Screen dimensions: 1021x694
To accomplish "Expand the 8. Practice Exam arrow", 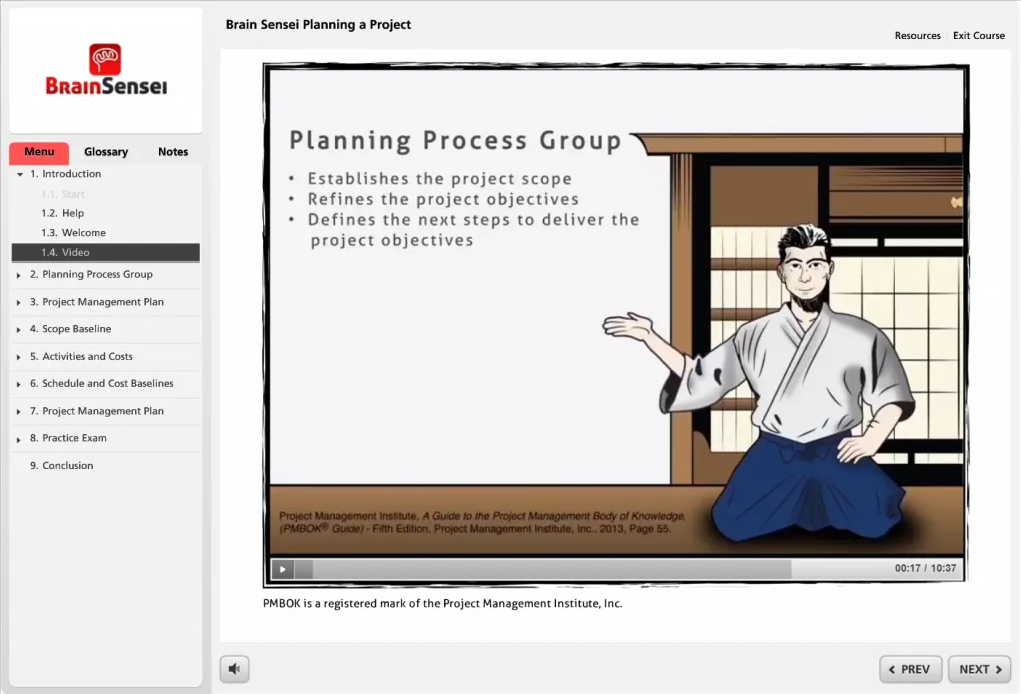I will [x=20, y=439].
